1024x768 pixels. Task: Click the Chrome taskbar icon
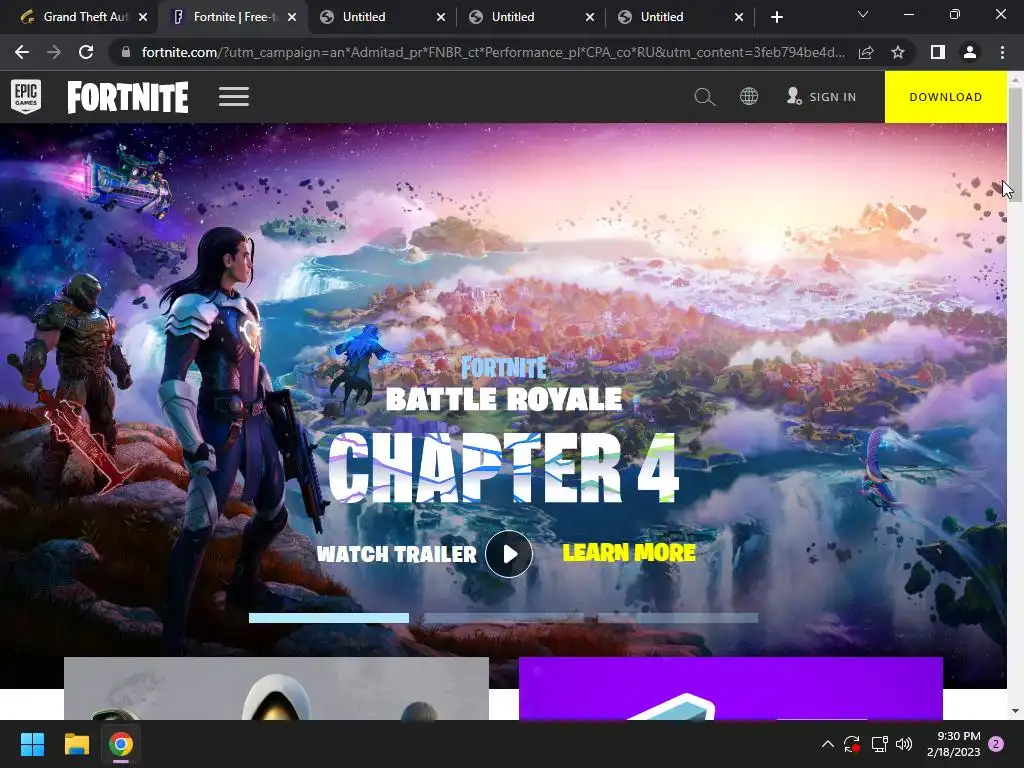point(121,744)
